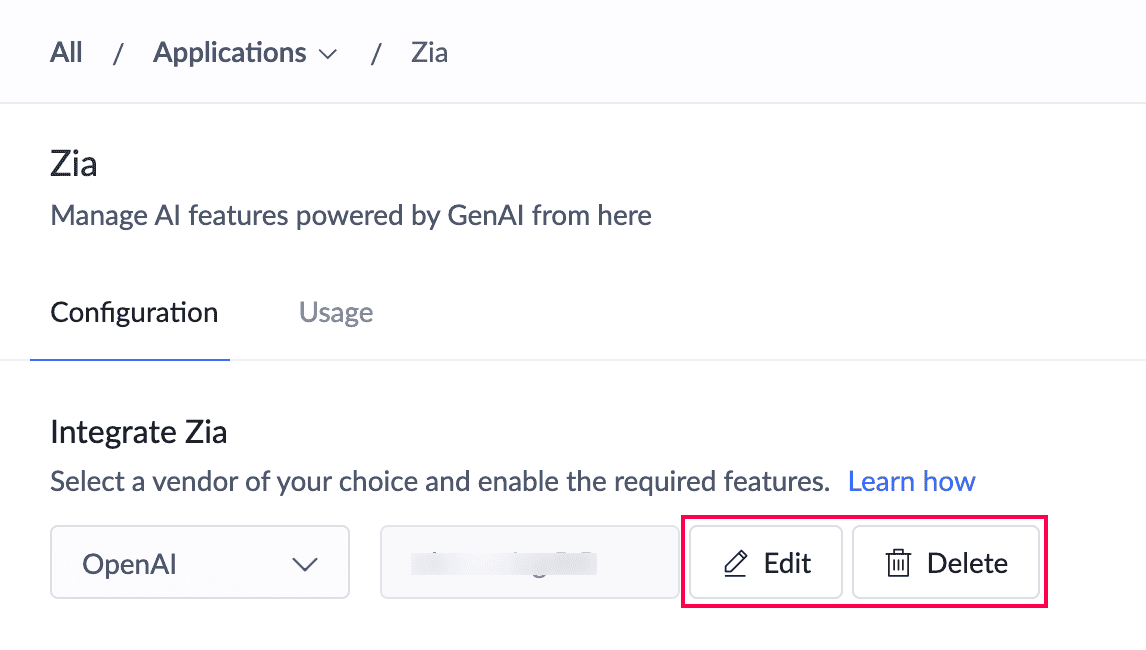The width and height of the screenshot is (1146, 650).
Task: Switch to the Usage tab
Action: (x=336, y=313)
